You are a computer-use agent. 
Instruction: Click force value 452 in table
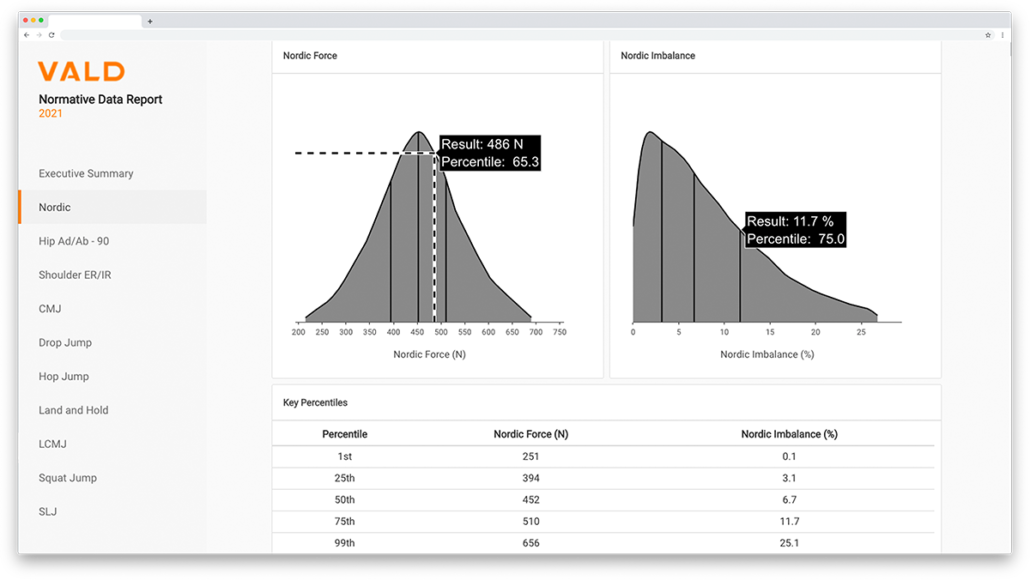pos(531,500)
